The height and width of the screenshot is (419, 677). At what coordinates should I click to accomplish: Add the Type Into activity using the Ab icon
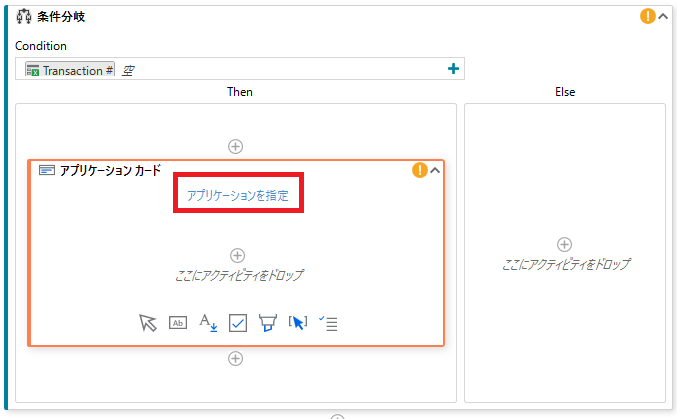[178, 323]
